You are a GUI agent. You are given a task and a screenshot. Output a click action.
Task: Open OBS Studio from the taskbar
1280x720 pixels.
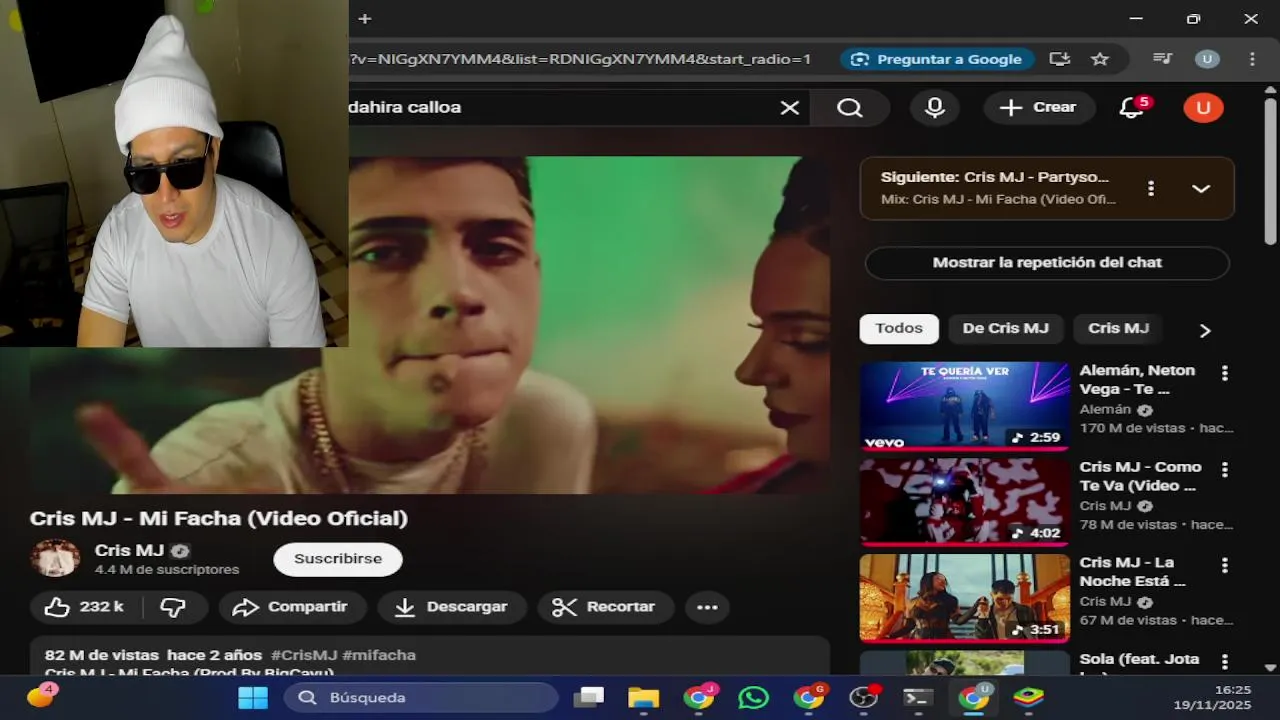[863, 697]
